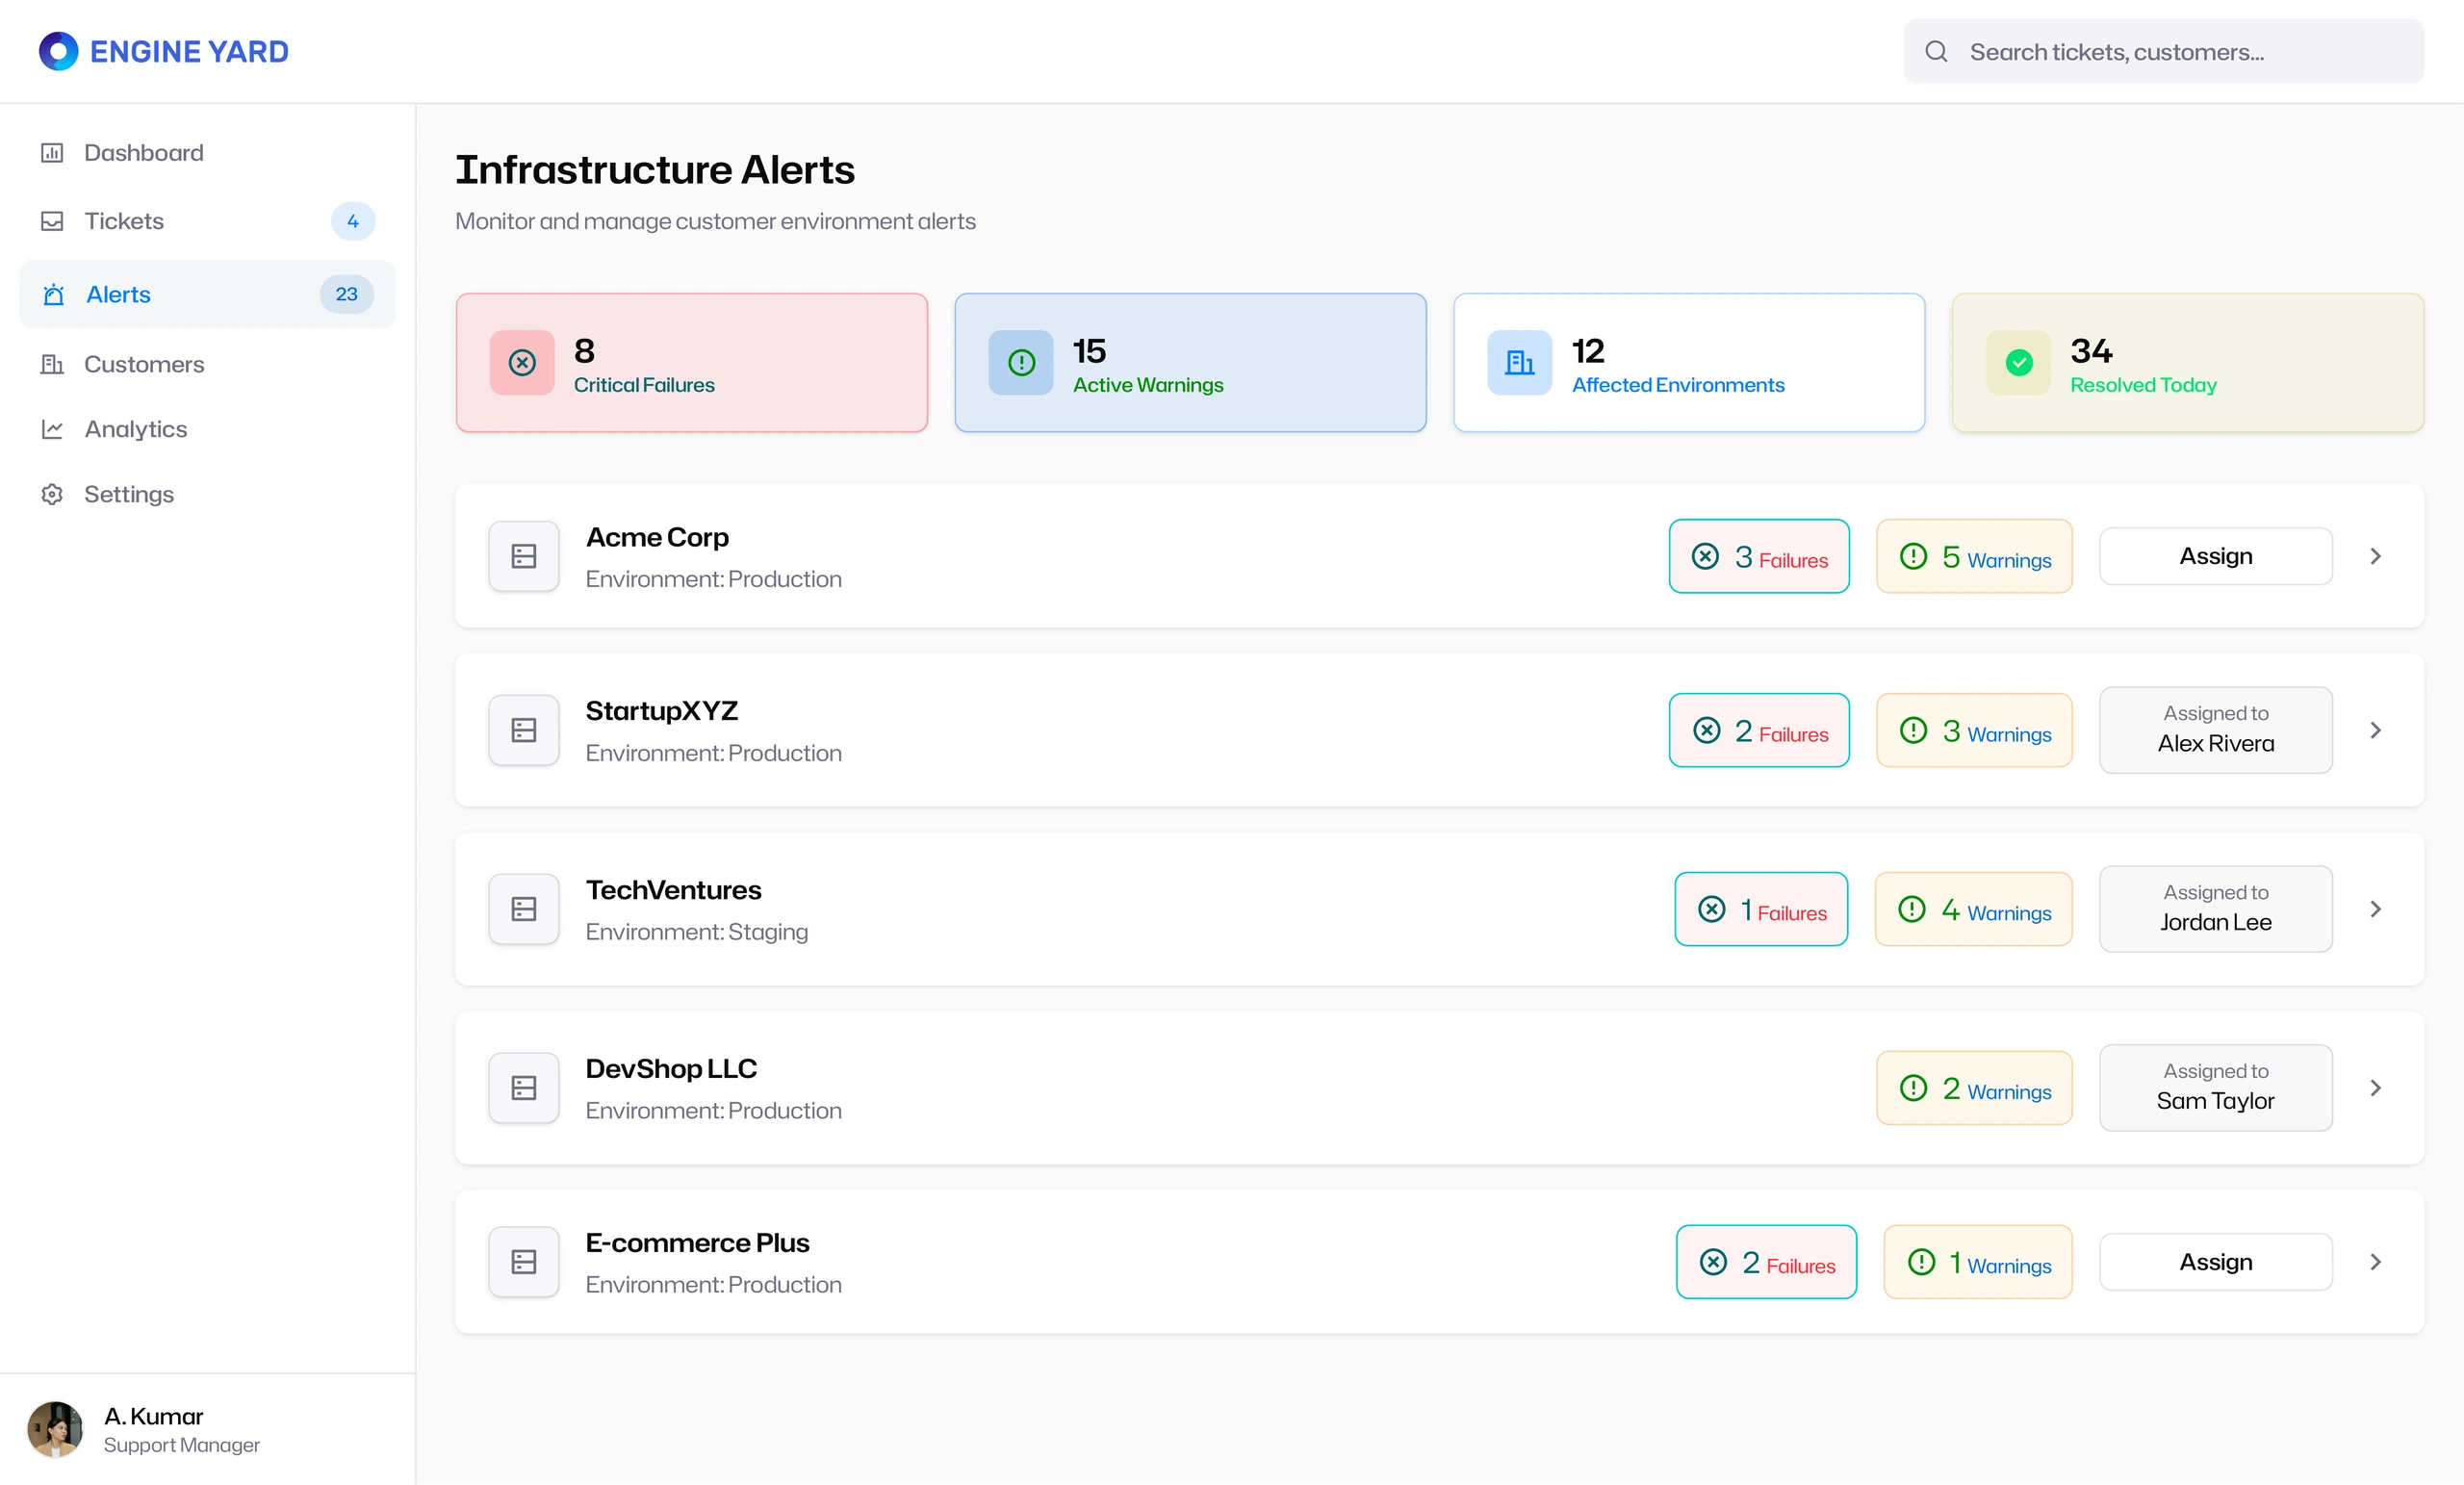This screenshot has height=1485, width=2464.
Task: Expand the TechVentures row chevron
Action: (2376, 909)
